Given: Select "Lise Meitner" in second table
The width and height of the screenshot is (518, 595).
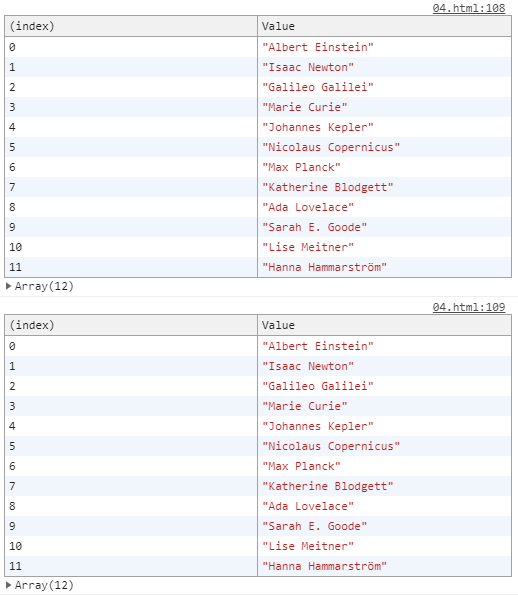Looking at the screenshot, I should coord(308,546).
